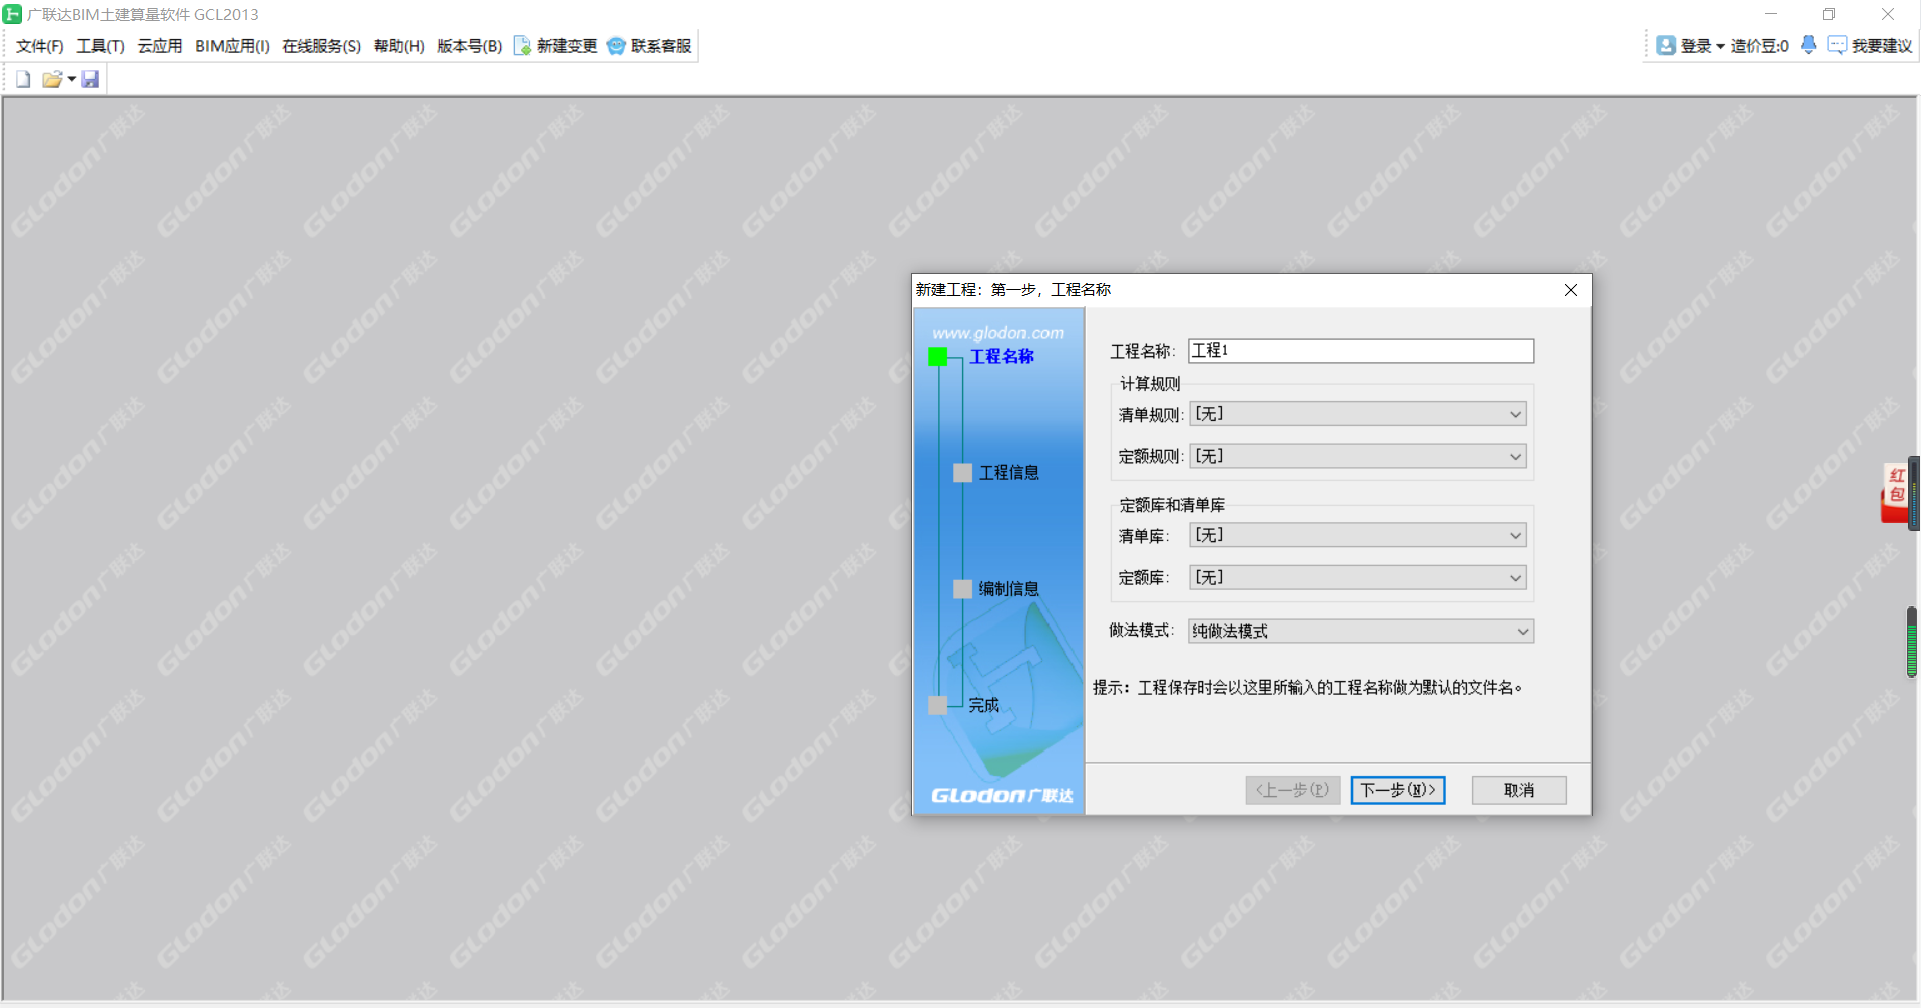Click the 新建变更 toolbar icon
1921x1008 pixels.
[522, 46]
